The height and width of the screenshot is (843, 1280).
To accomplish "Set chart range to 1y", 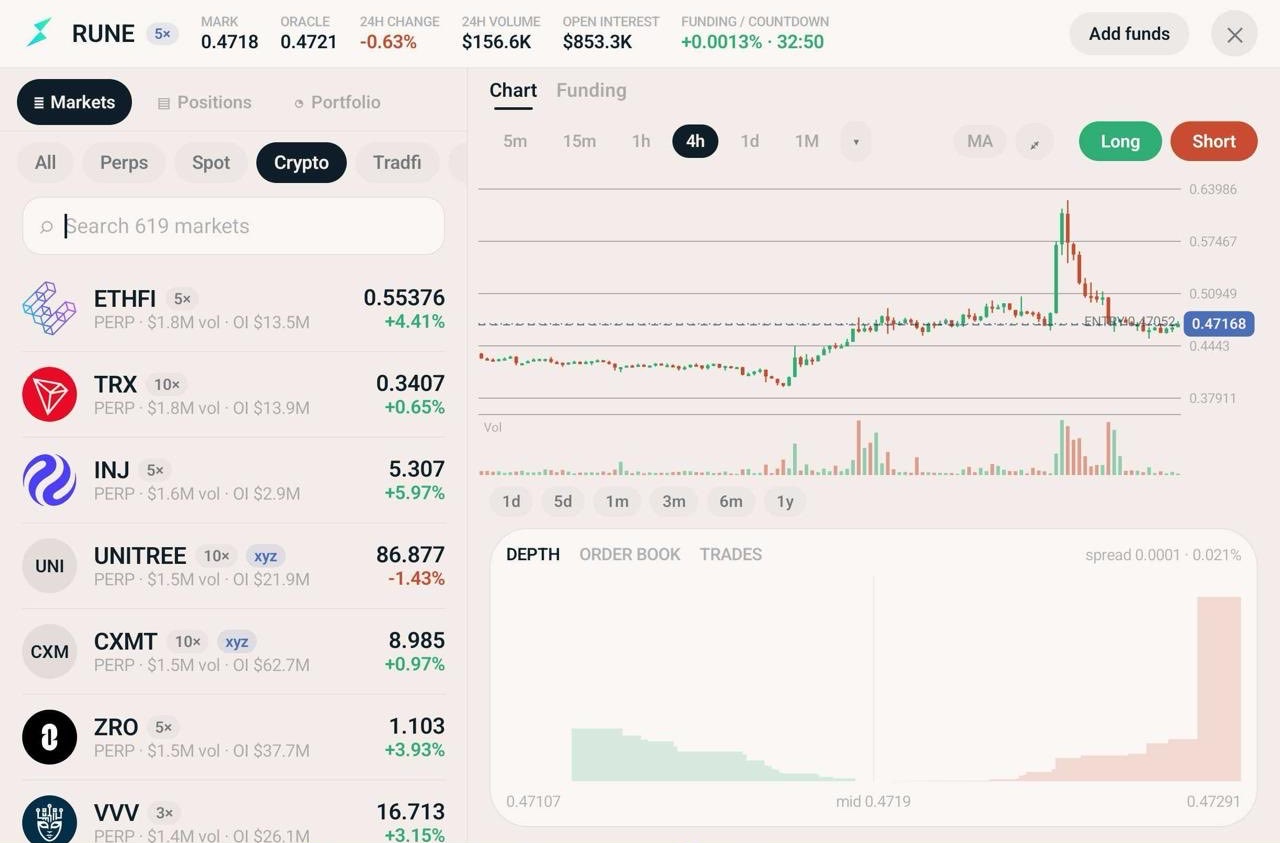I will [x=785, y=502].
